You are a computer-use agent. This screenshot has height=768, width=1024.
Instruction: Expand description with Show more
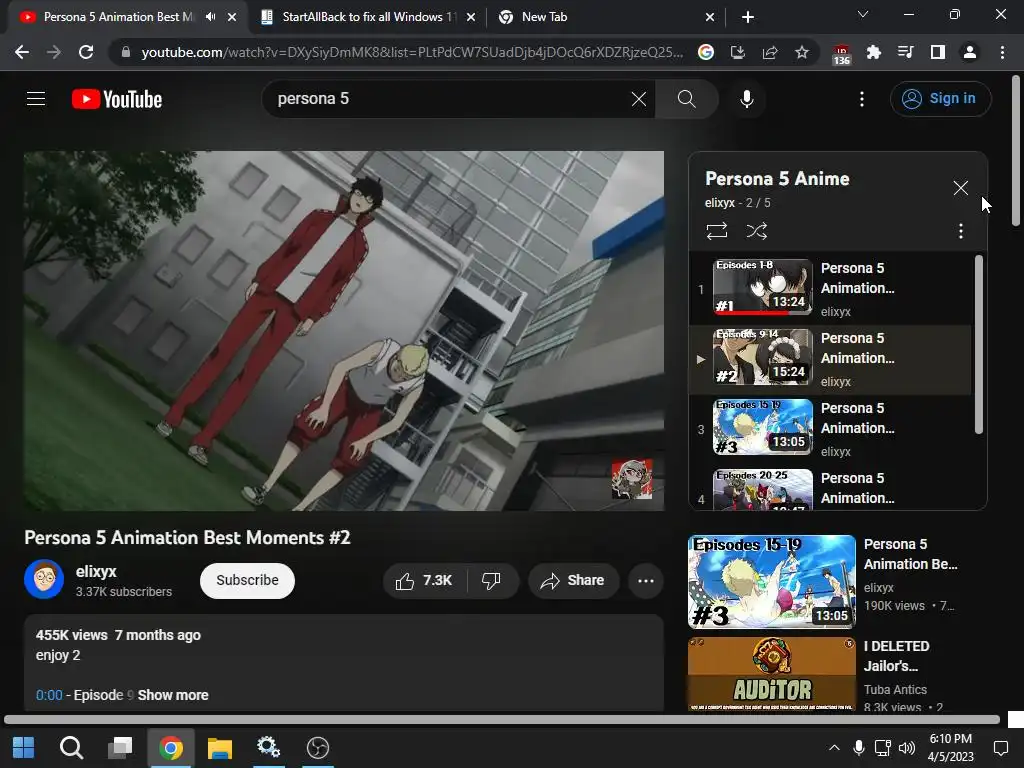coord(172,696)
